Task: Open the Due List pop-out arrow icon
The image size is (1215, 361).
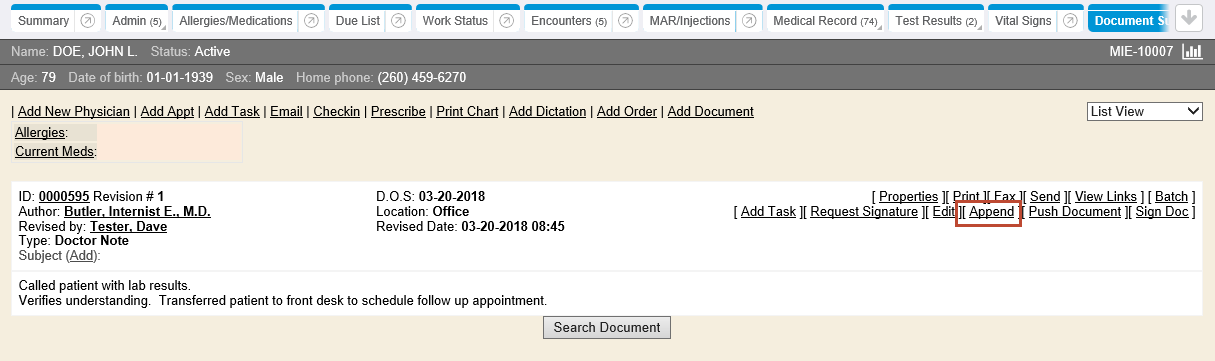Action: click(399, 21)
